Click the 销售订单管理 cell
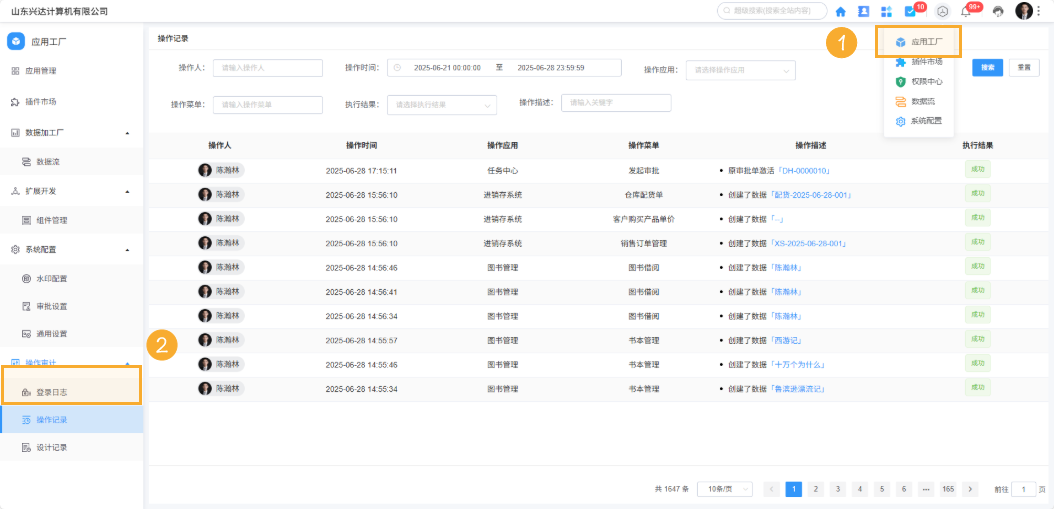Viewport: 1054px width, 509px height. coord(643,243)
